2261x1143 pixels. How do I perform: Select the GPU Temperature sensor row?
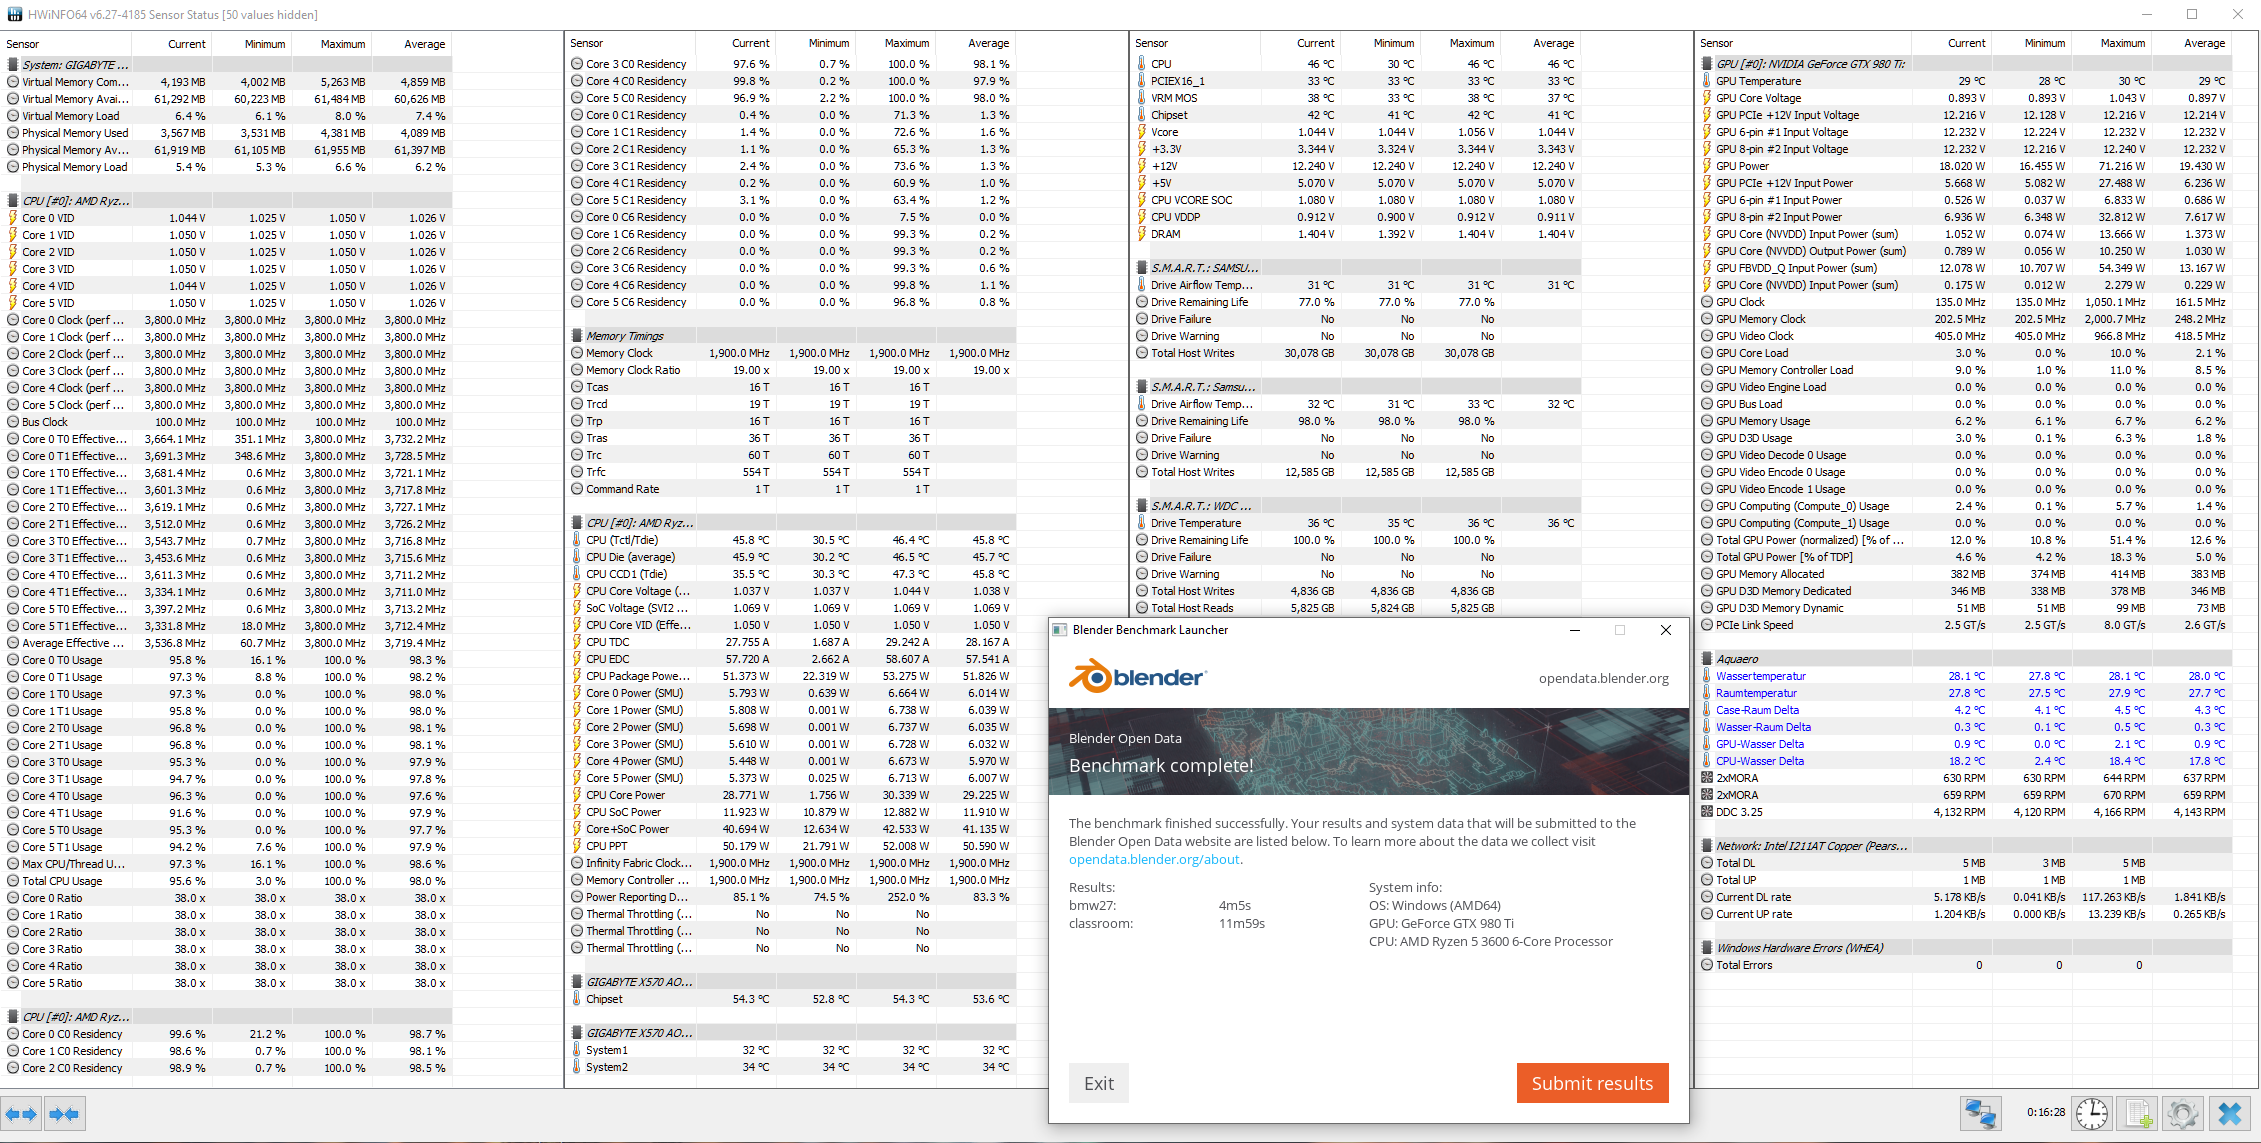pyautogui.click(x=1758, y=81)
